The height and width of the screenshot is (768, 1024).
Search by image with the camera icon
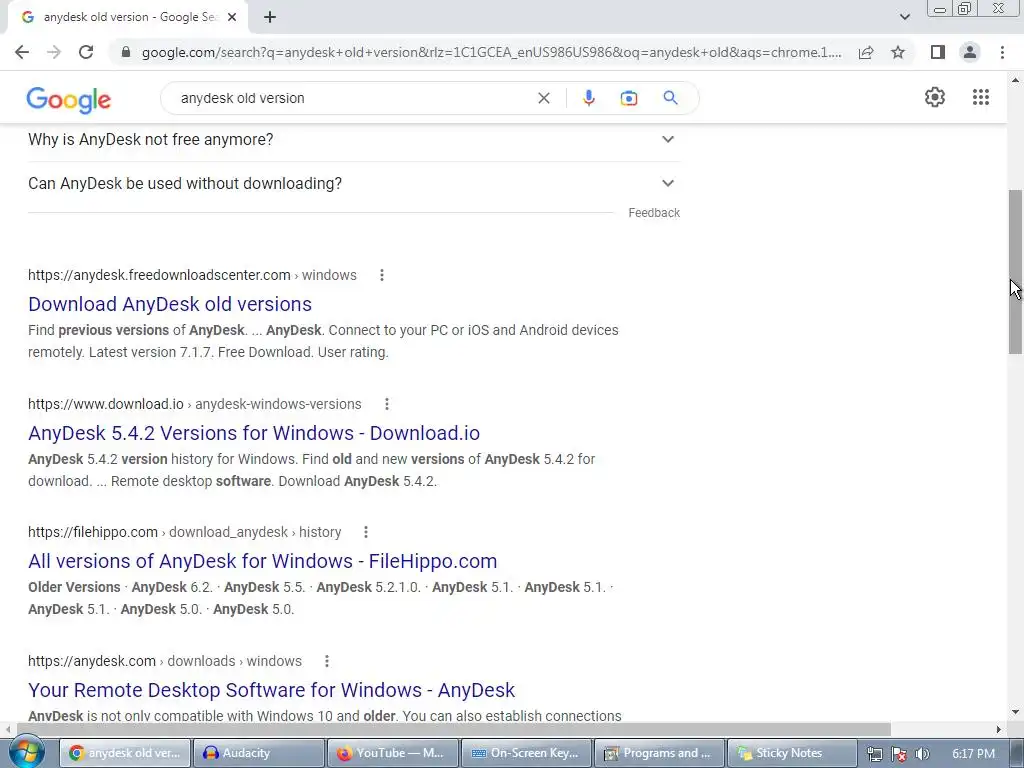point(629,98)
